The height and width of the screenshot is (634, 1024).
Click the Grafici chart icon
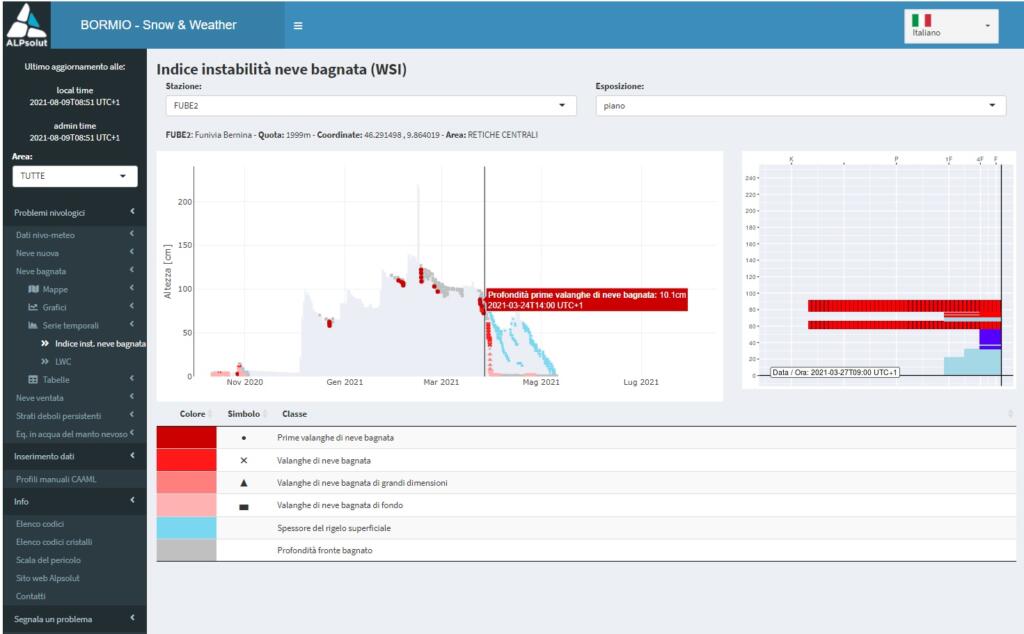point(33,308)
